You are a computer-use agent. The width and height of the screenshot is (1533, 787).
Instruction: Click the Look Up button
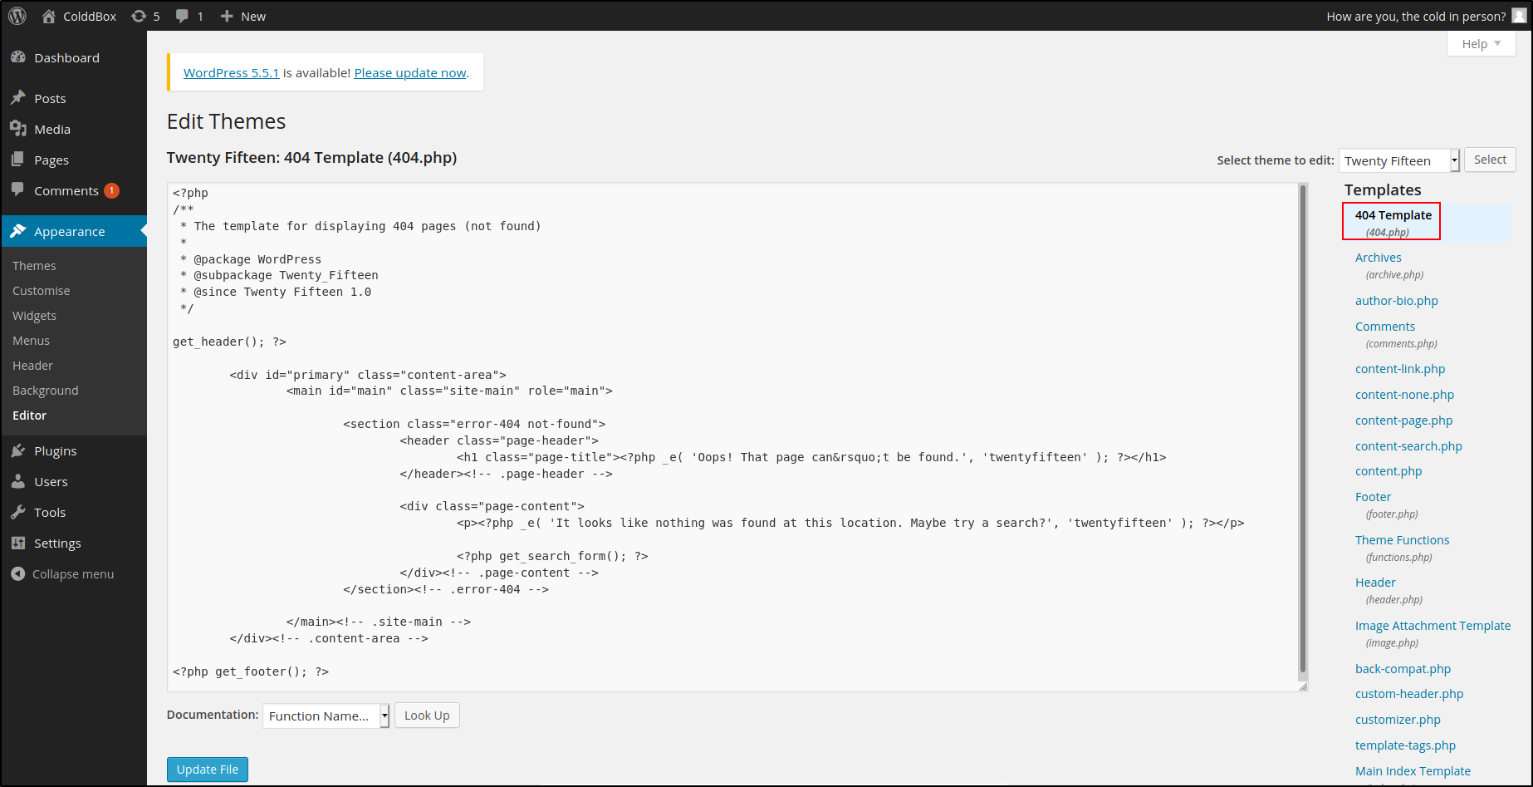[427, 716]
